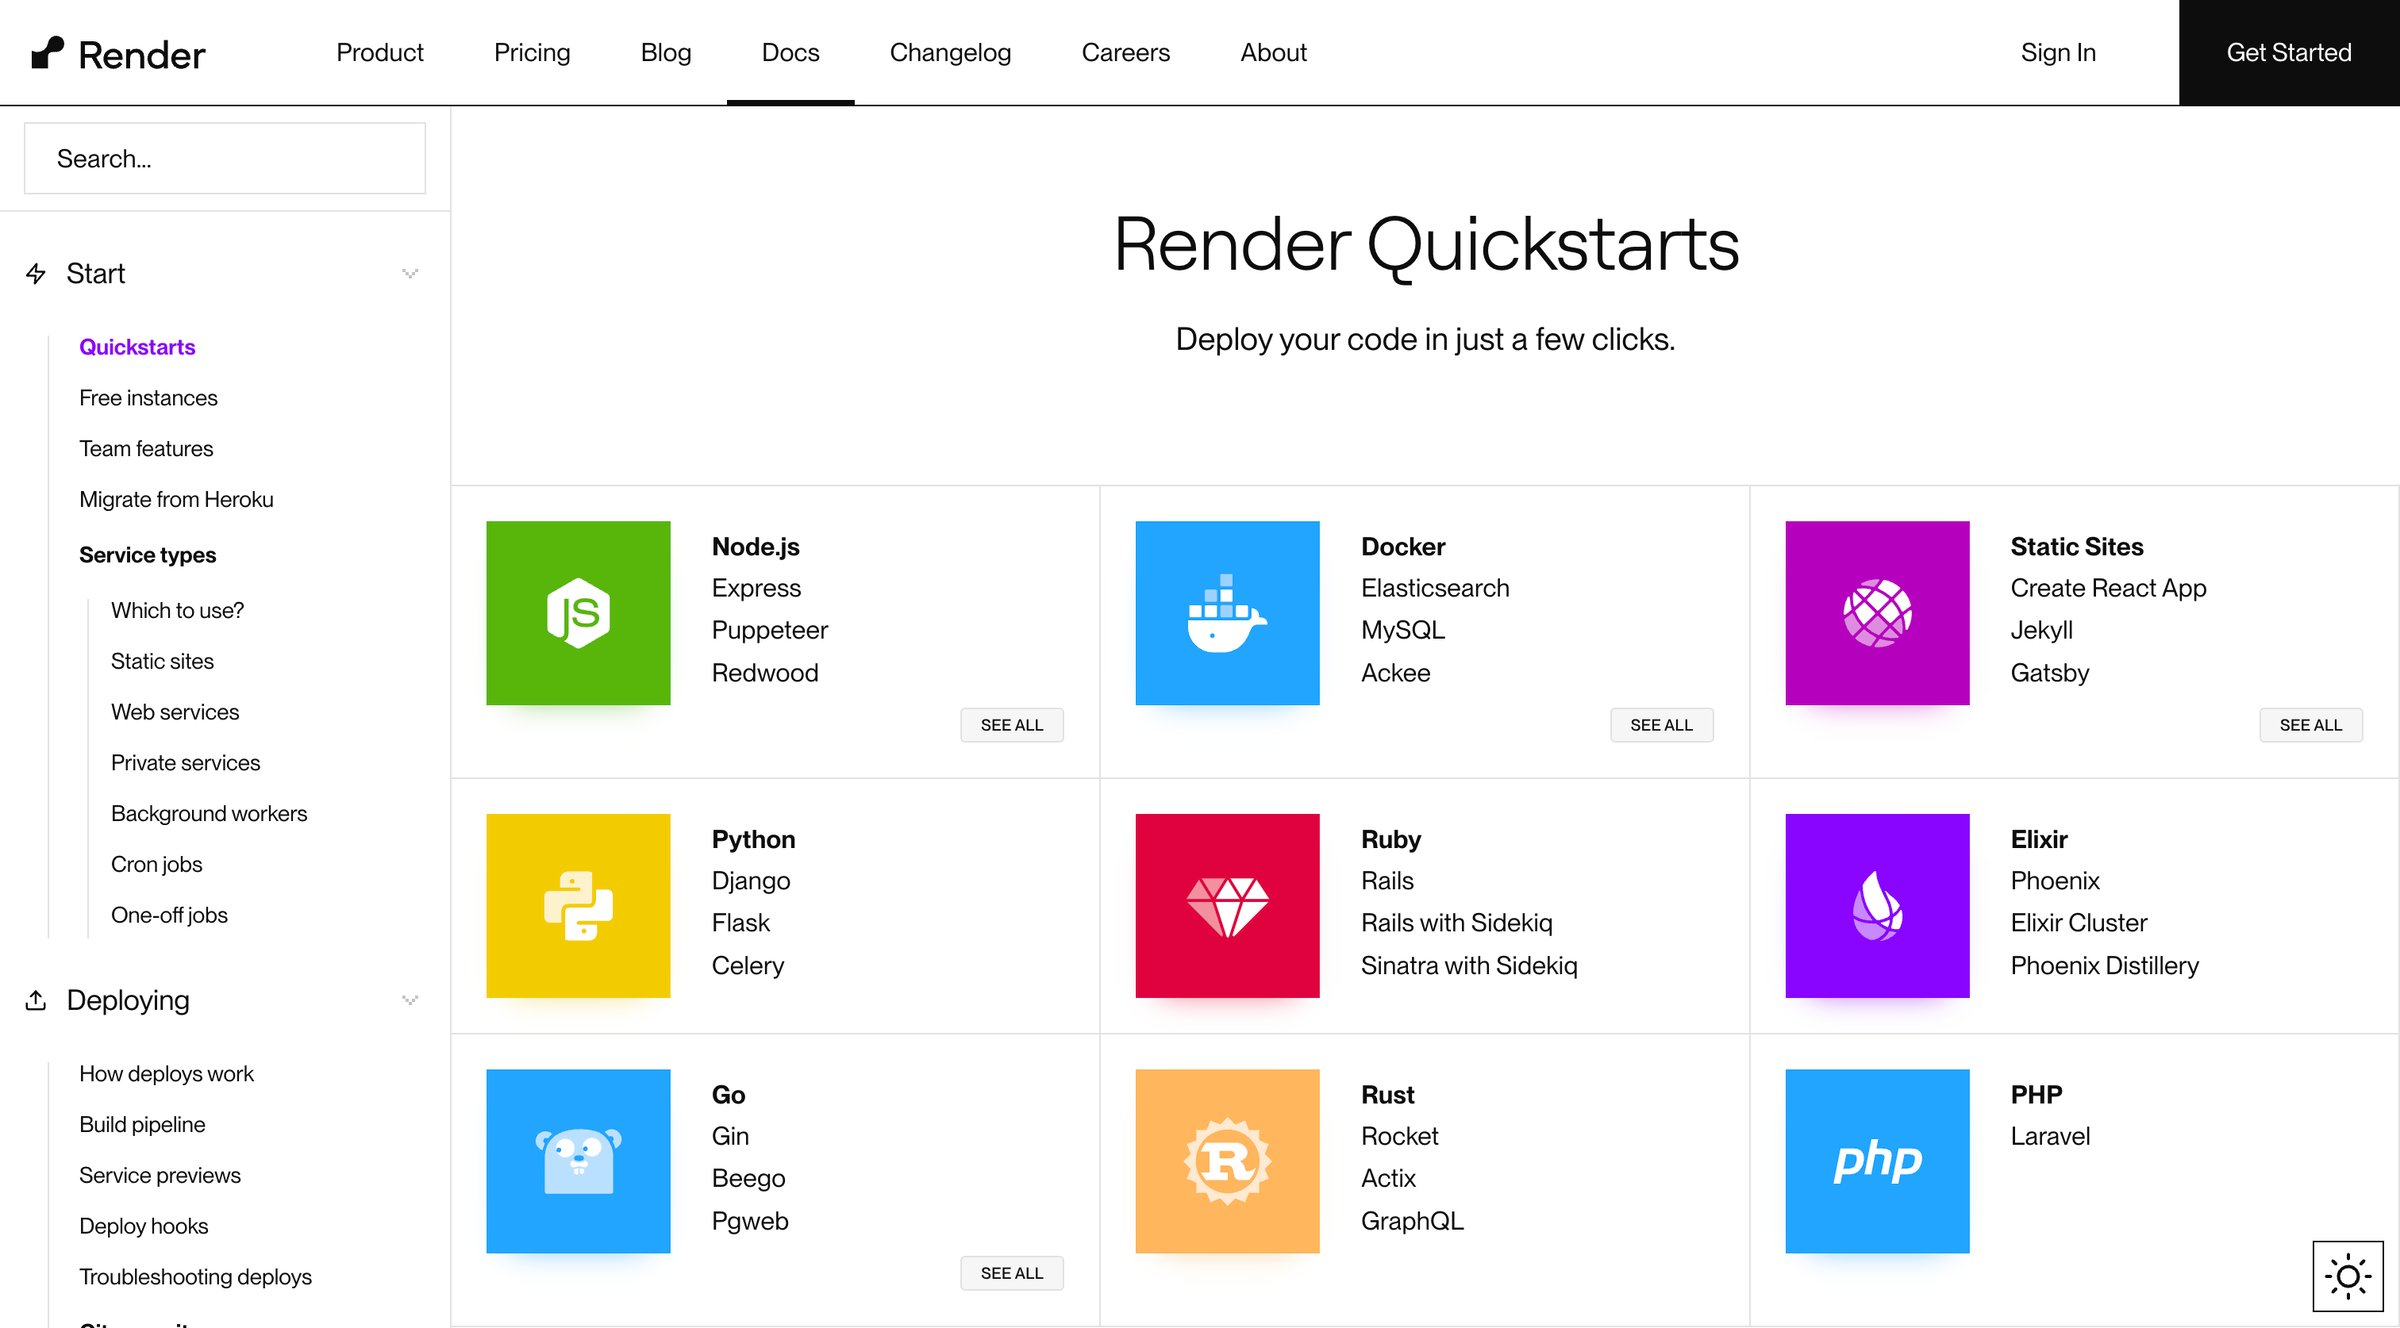Viewport: 2400px width, 1328px height.
Task: Click the upload Deploying icon
Action: (36, 1000)
